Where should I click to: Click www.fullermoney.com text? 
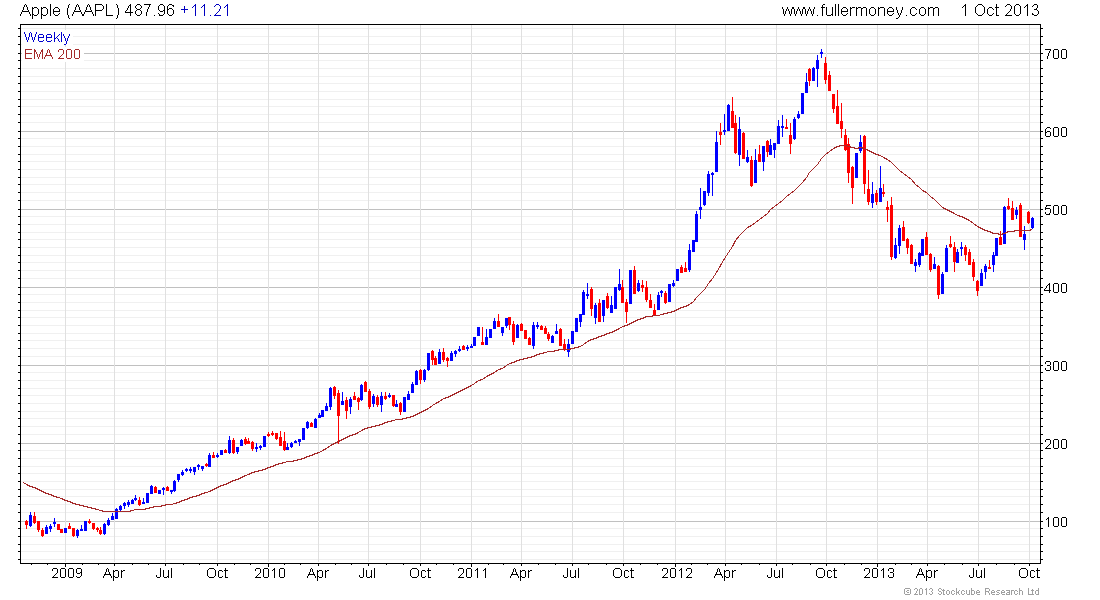[x=861, y=11]
